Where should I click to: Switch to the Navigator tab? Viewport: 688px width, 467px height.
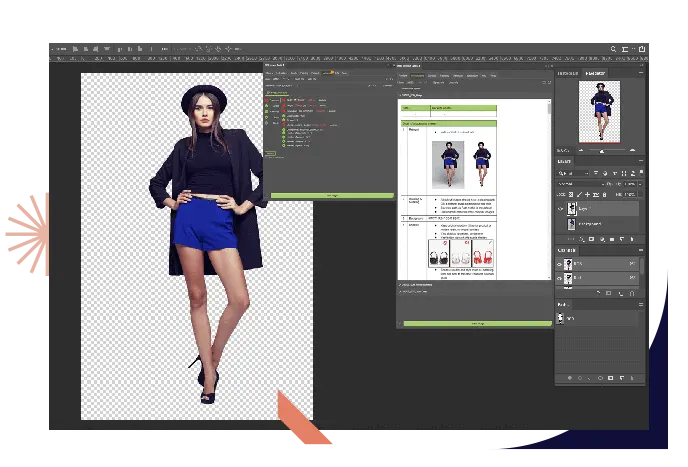pyautogui.click(x=595, y=73)
